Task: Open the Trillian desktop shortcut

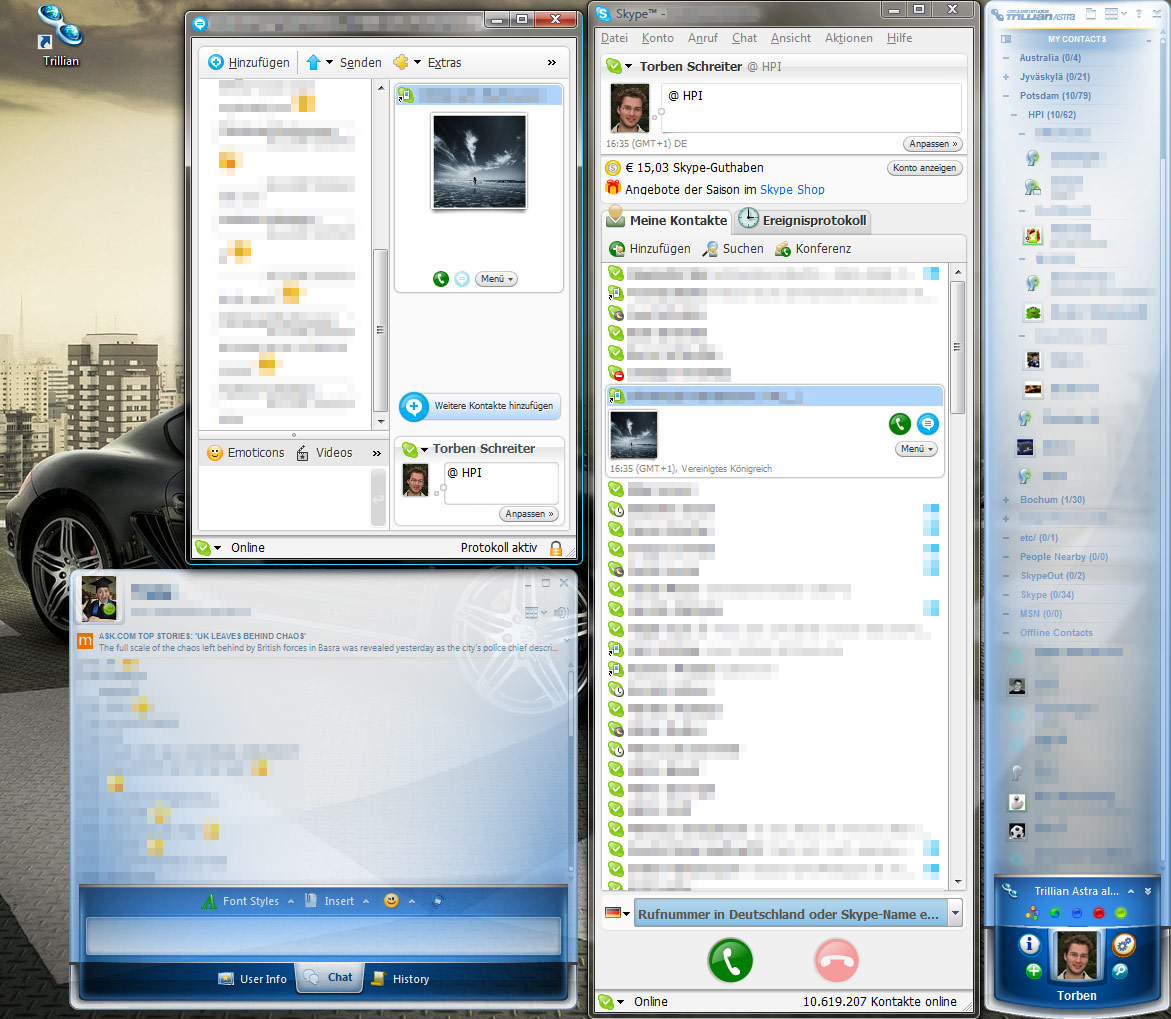Action: pos(60,35)
